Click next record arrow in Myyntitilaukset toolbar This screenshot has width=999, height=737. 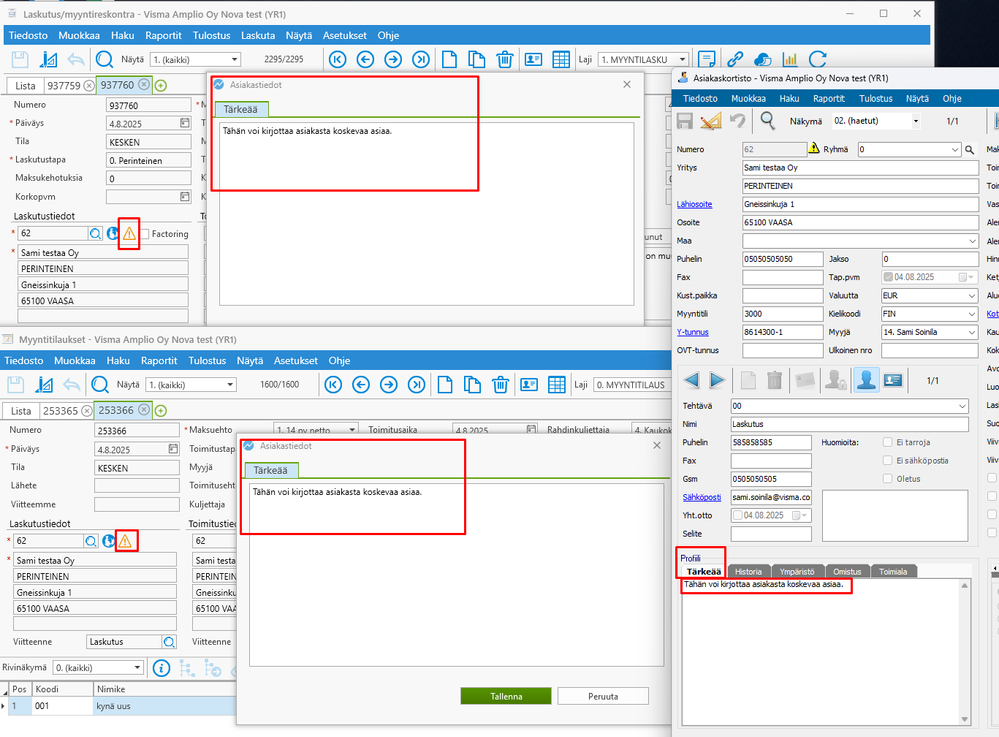pos(389,385)
